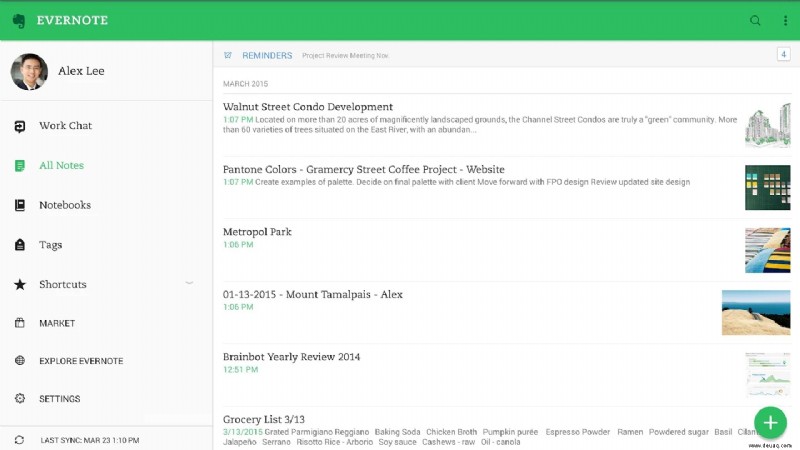Click the All Notes icon

click(20, 166)
